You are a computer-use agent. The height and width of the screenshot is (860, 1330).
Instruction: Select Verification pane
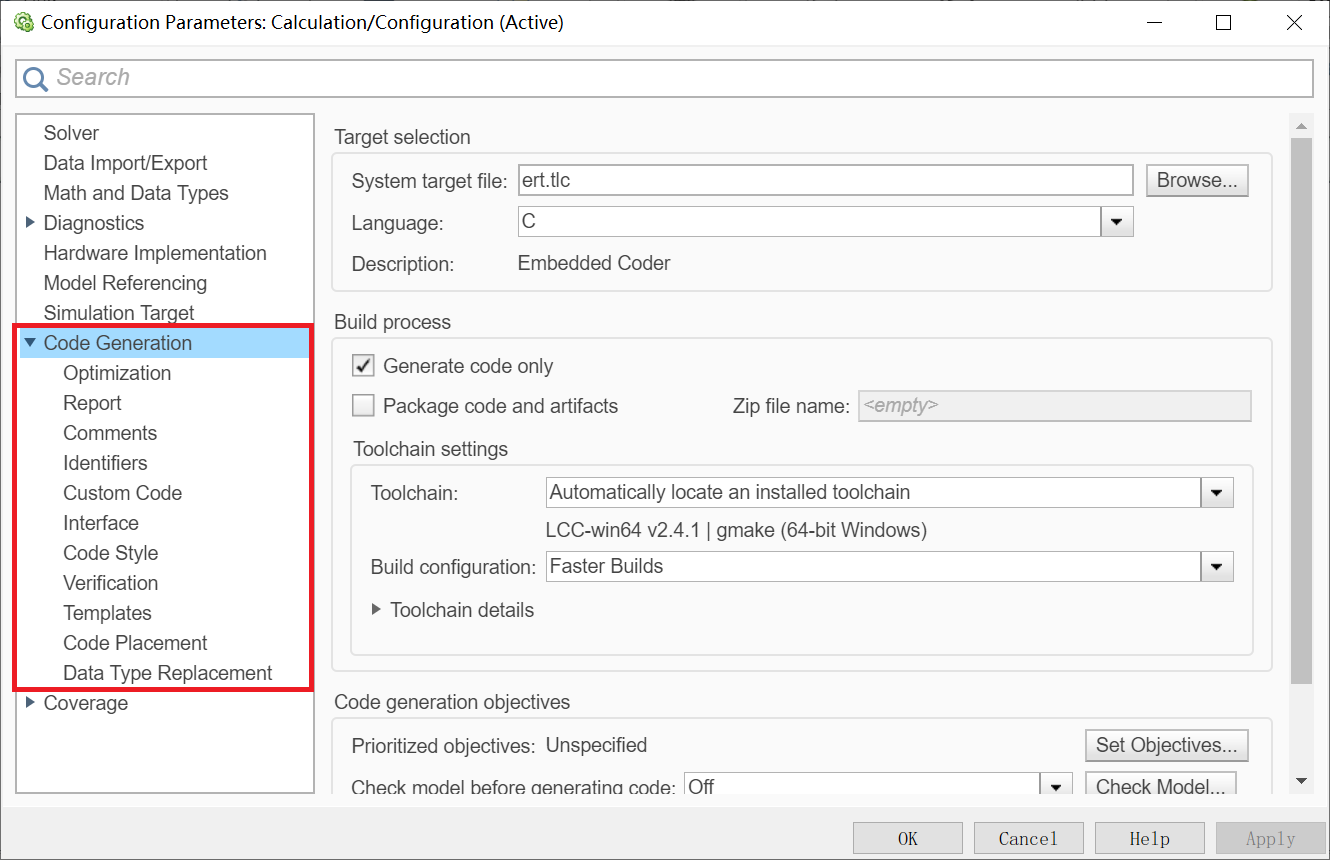pyautogui.click(x=110, y=583)
